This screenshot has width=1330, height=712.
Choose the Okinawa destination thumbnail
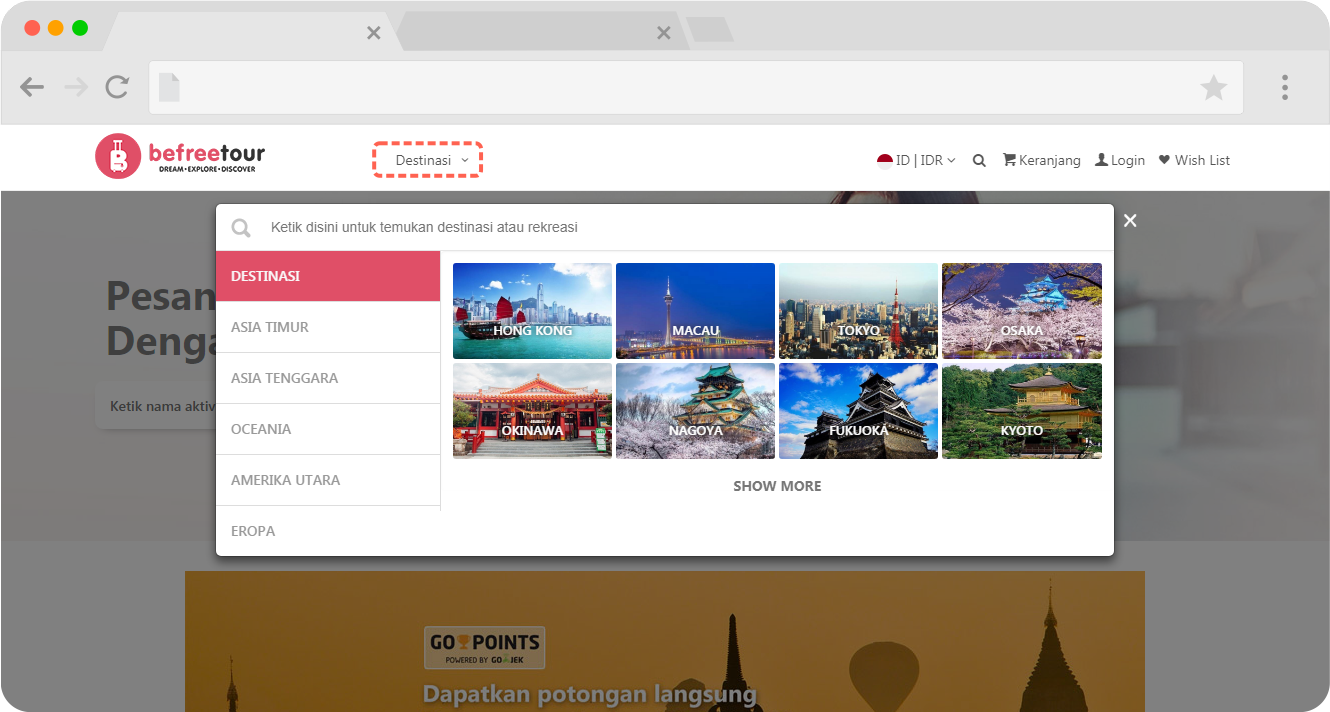click(x=532, y=411)
